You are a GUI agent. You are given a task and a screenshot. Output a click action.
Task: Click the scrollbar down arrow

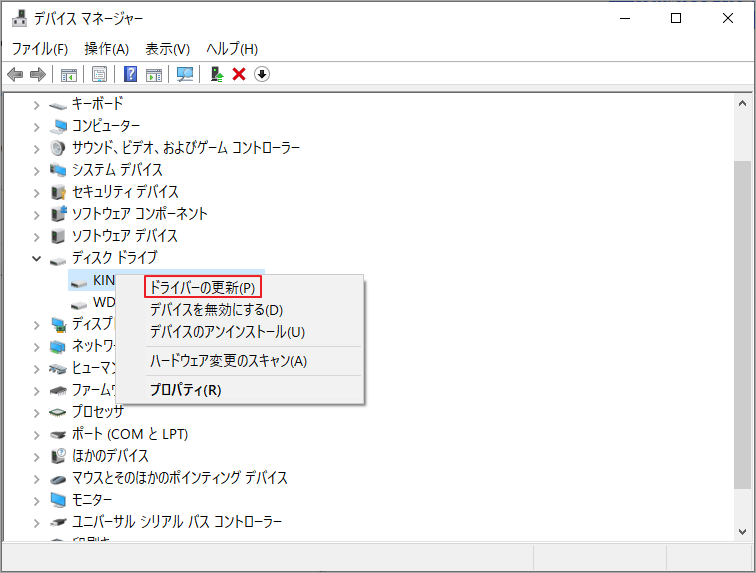click(x=742, y=532)
